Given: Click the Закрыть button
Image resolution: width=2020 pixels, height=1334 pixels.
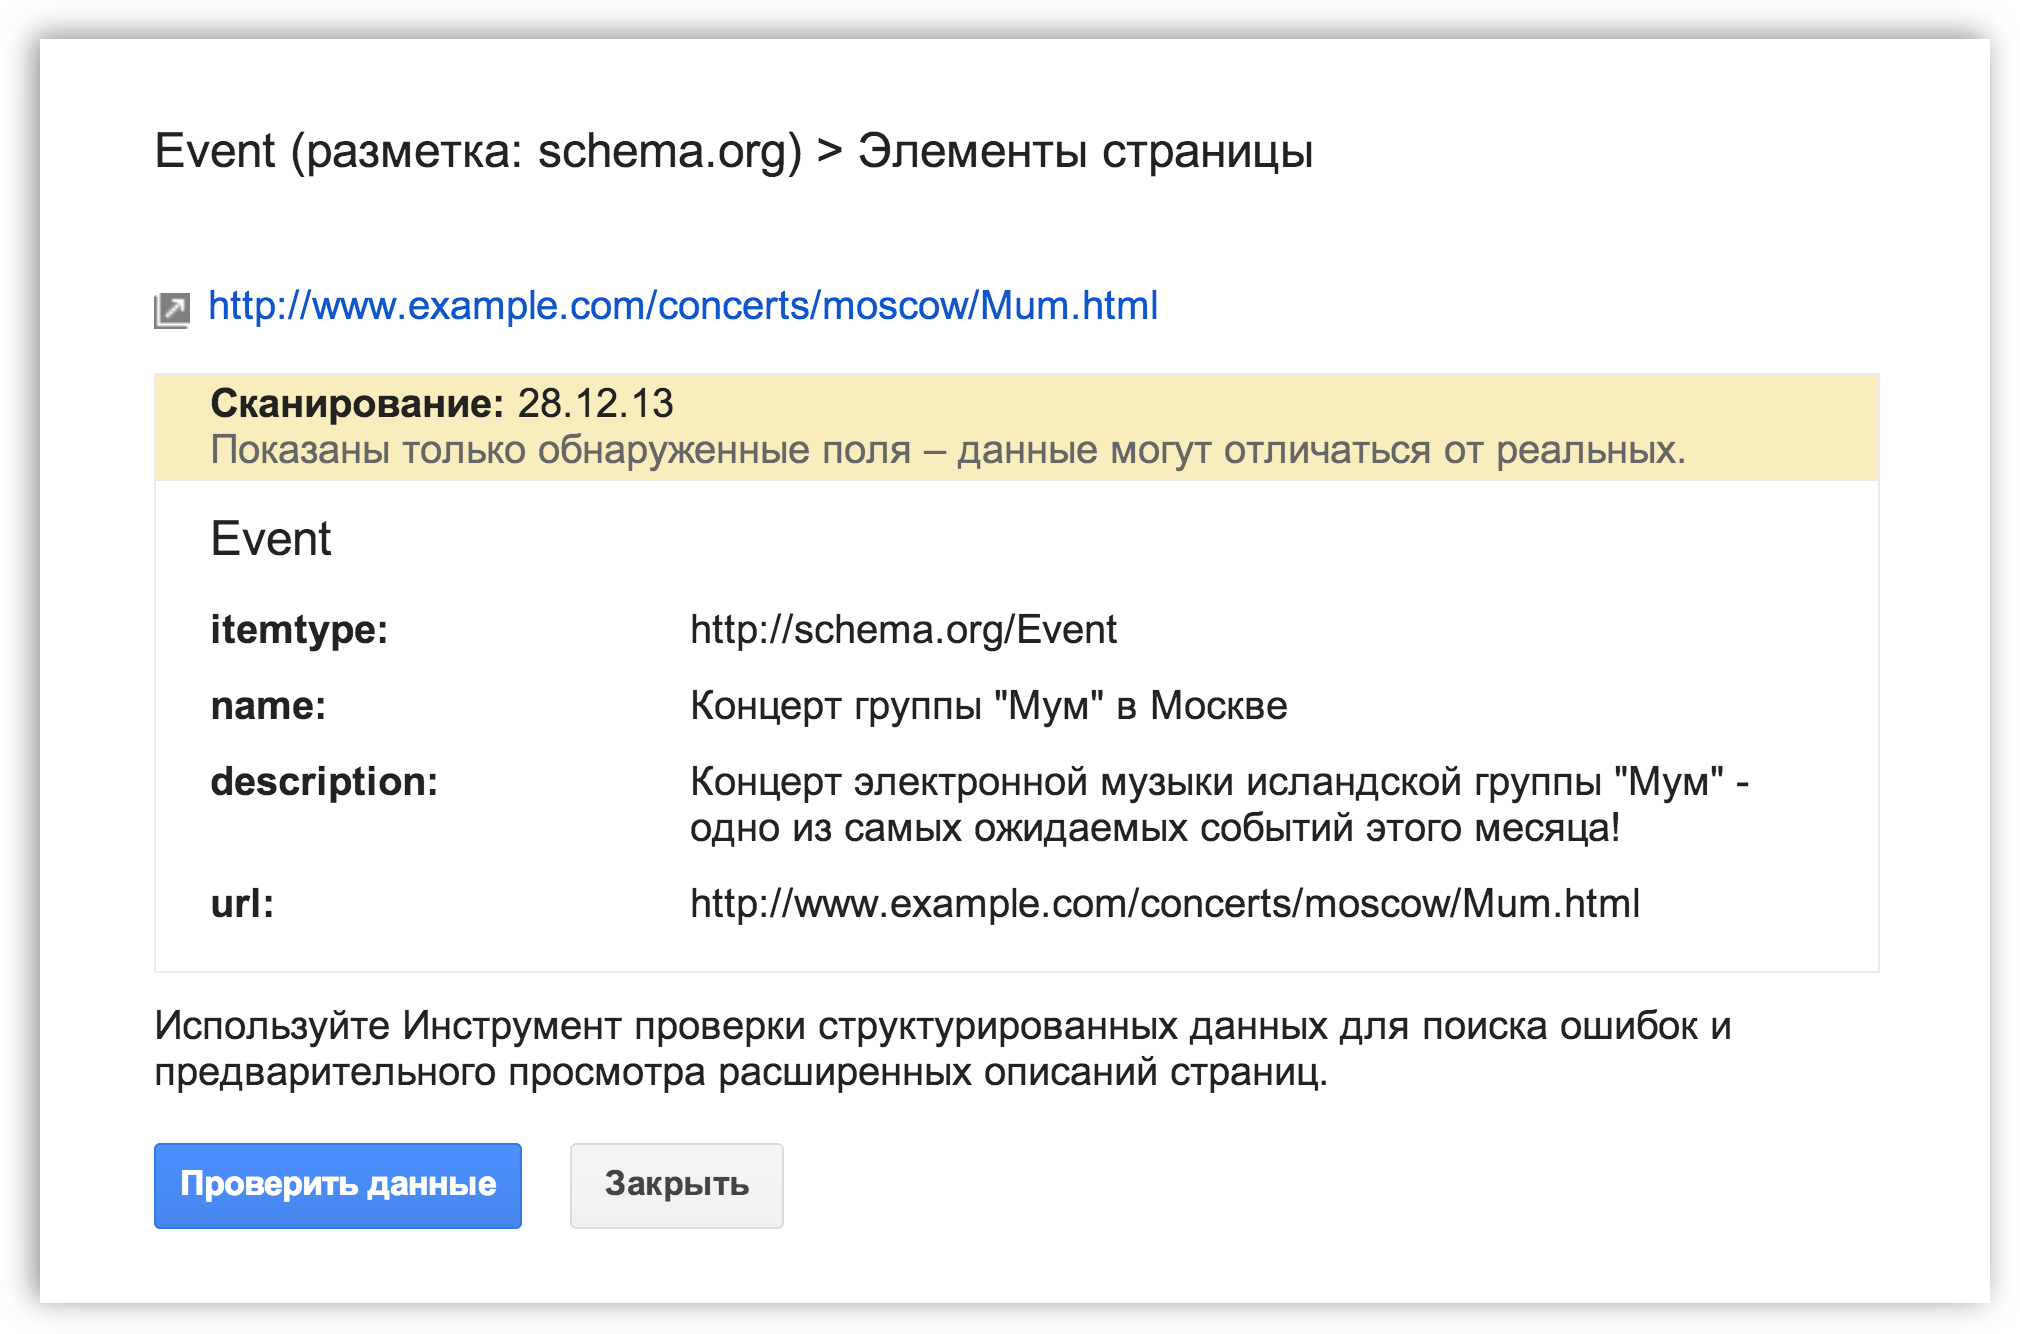Looking at the screenshot, I should pos(677,1185).
